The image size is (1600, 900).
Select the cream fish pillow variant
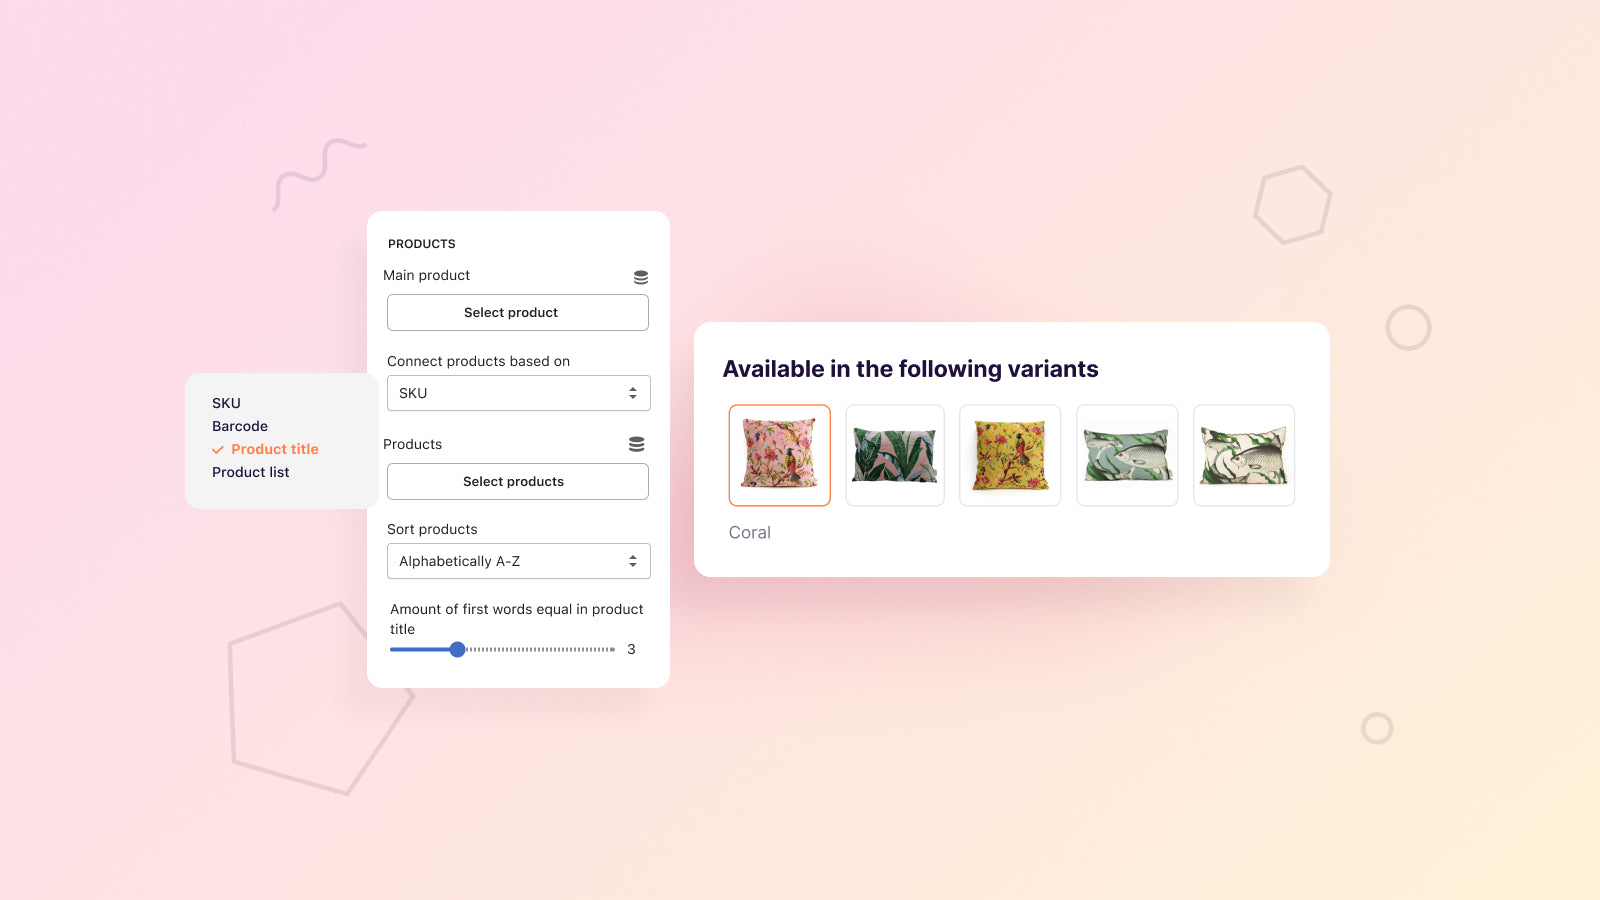(x=1244, y=455)
